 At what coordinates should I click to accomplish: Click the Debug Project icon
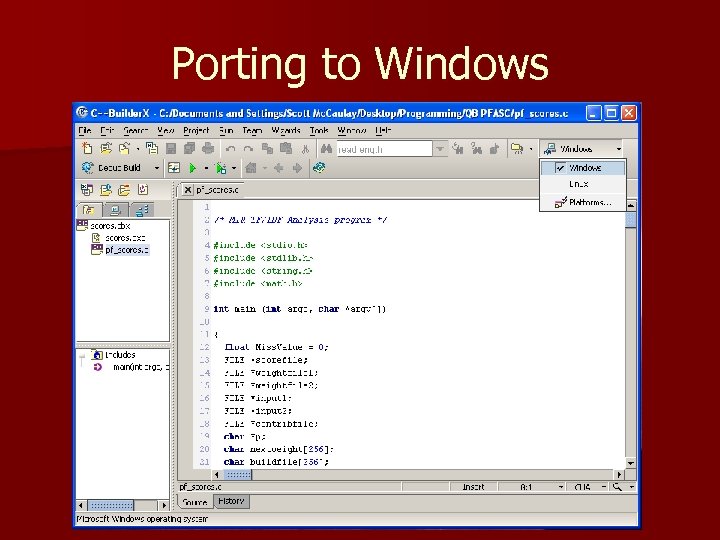point(221,169)
